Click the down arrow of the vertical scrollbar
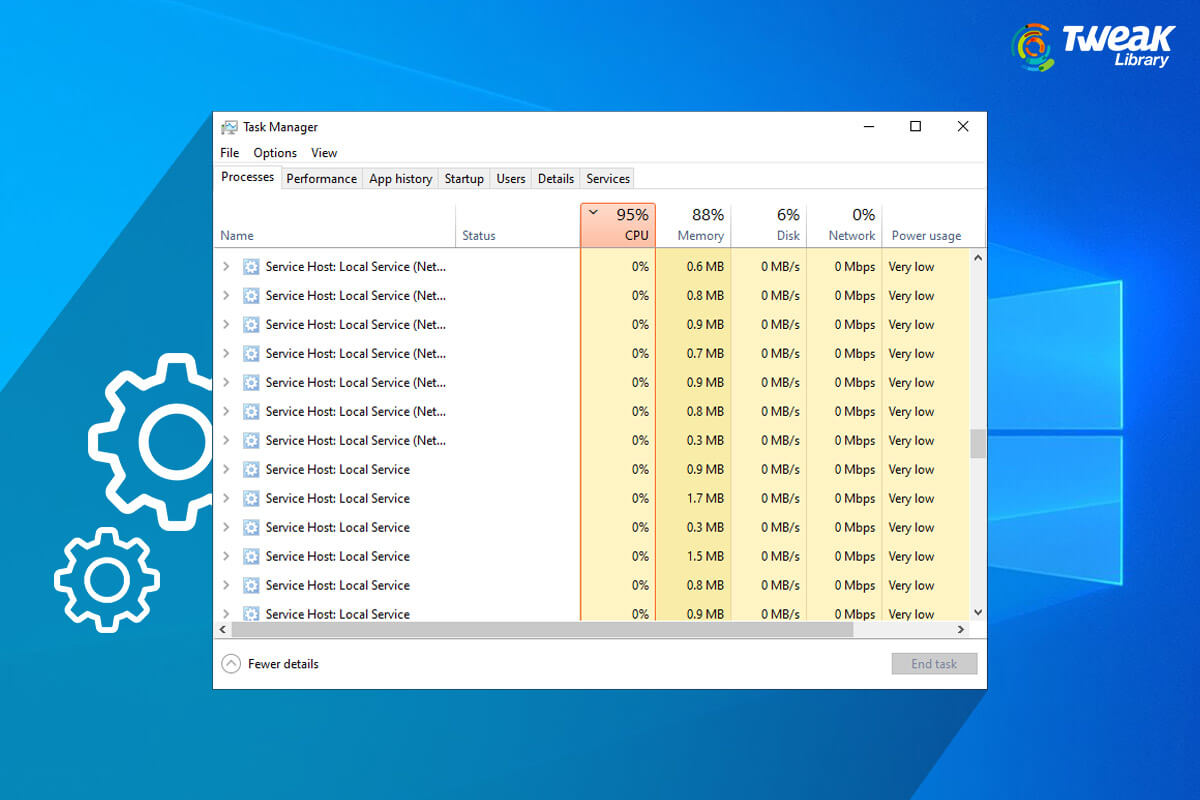The height and width of the screenshot is (800, 1200). [978, 612]
